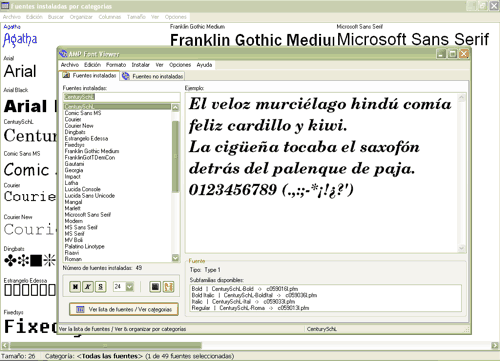Click the black text color swatch button
The height and width of the screenshot is (361, 500).
click(155, 287)
